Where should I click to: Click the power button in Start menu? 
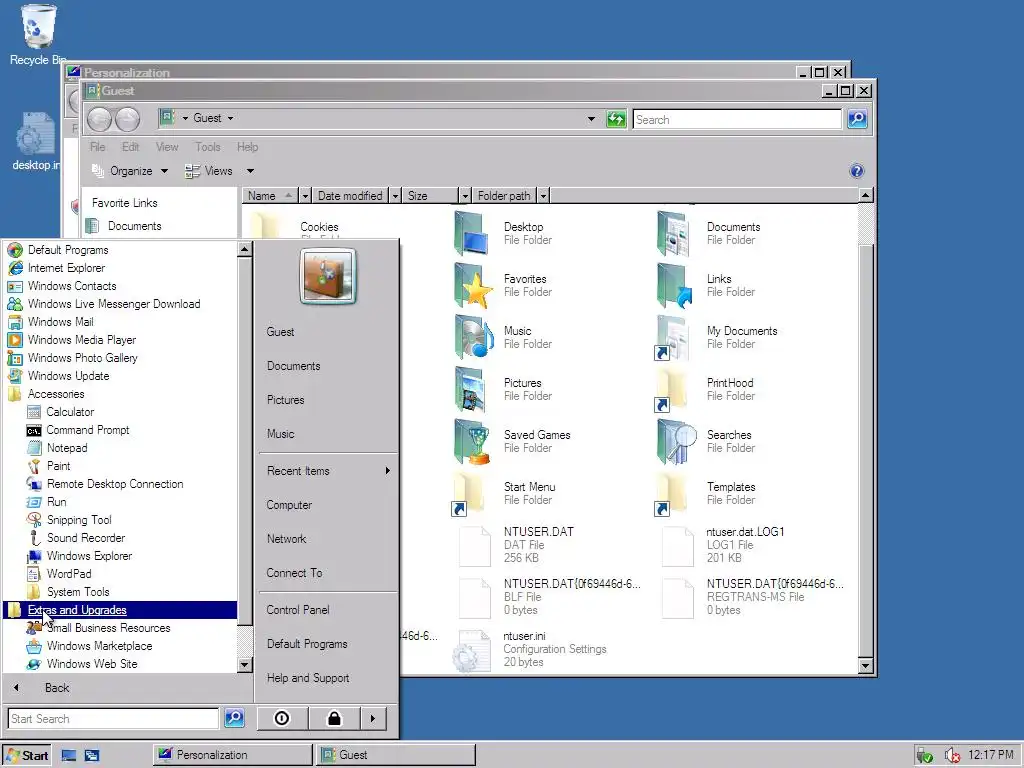(x=281, y=718)
